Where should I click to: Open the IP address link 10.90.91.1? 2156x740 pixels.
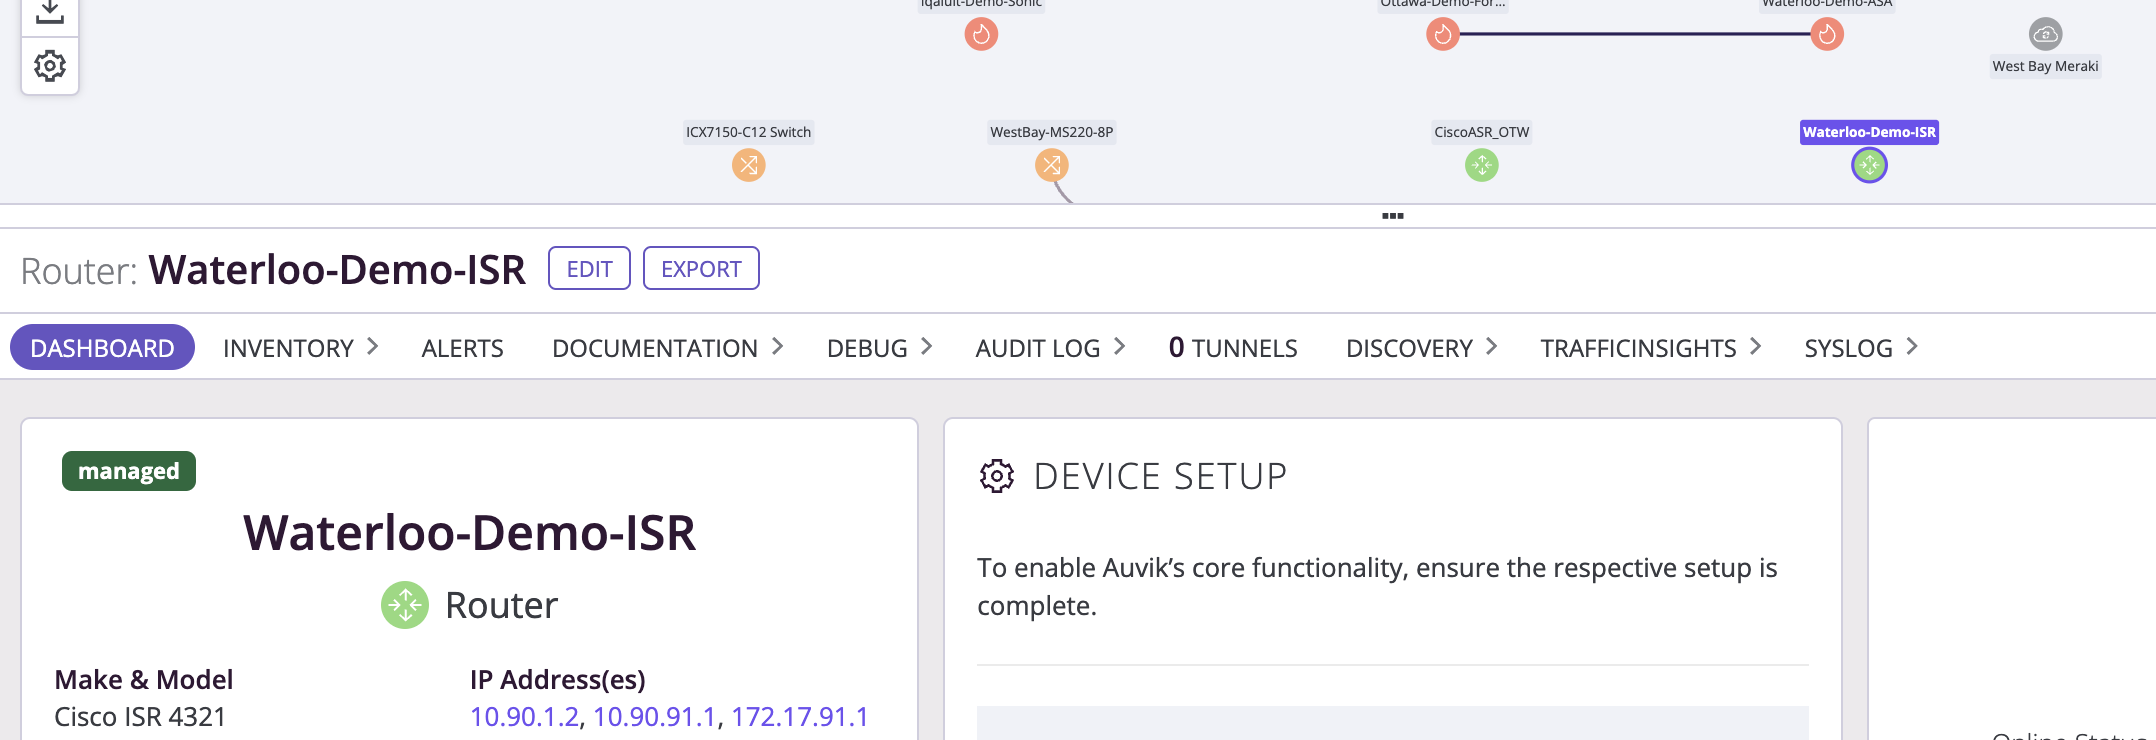point(655,717)
